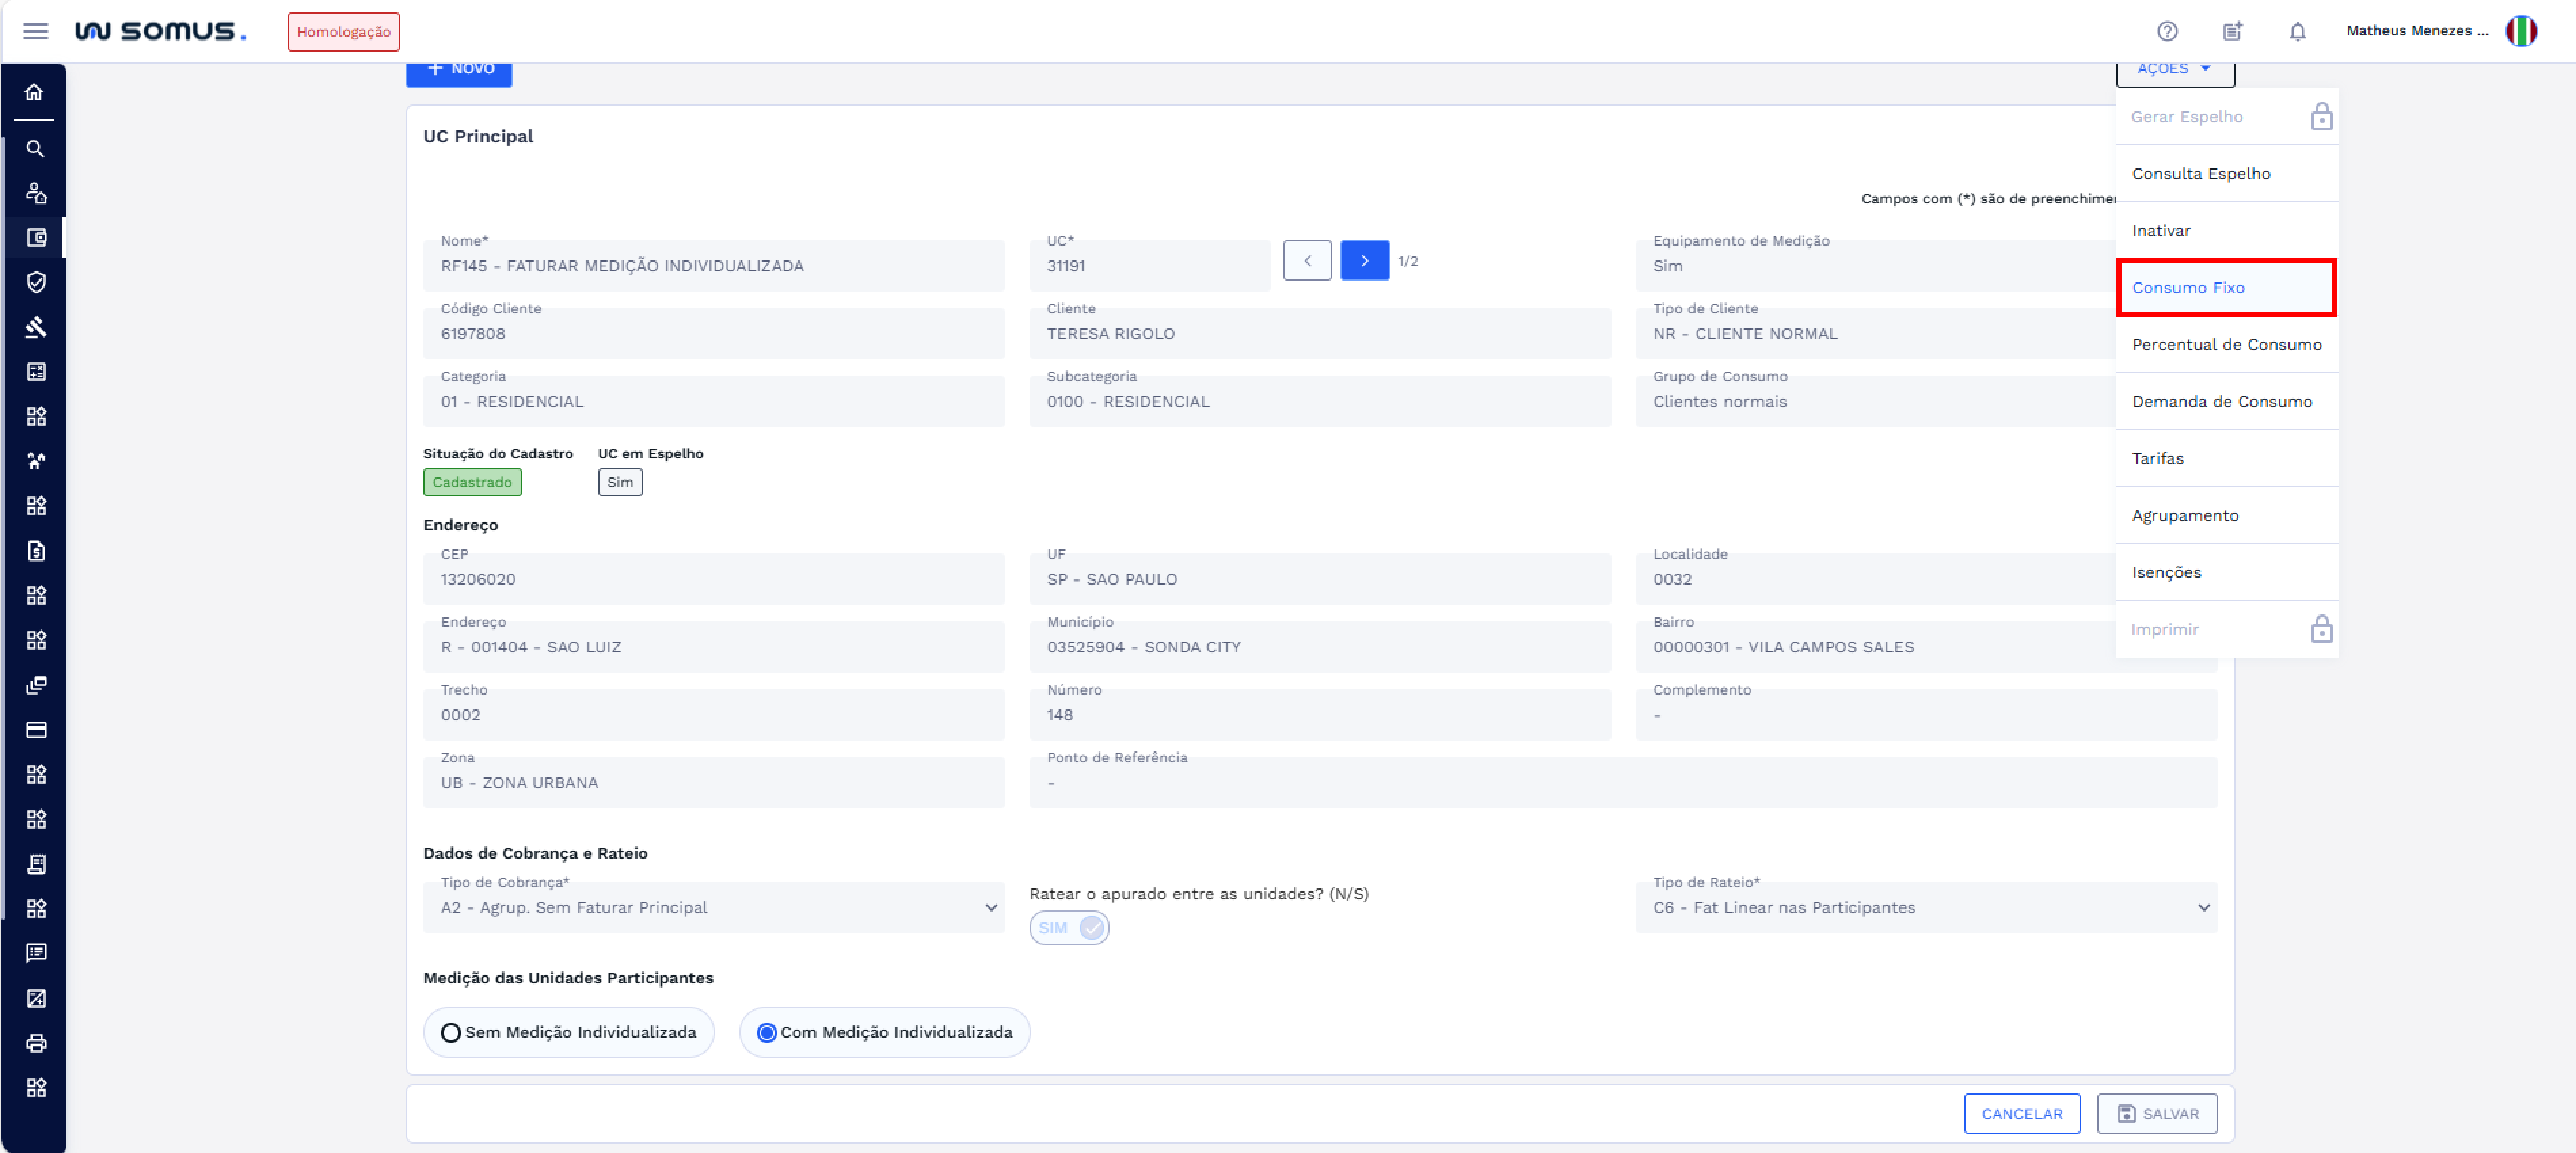Open the search icon in sidebar
The image size is (2576, 1153).
click(x=35, y=149)
